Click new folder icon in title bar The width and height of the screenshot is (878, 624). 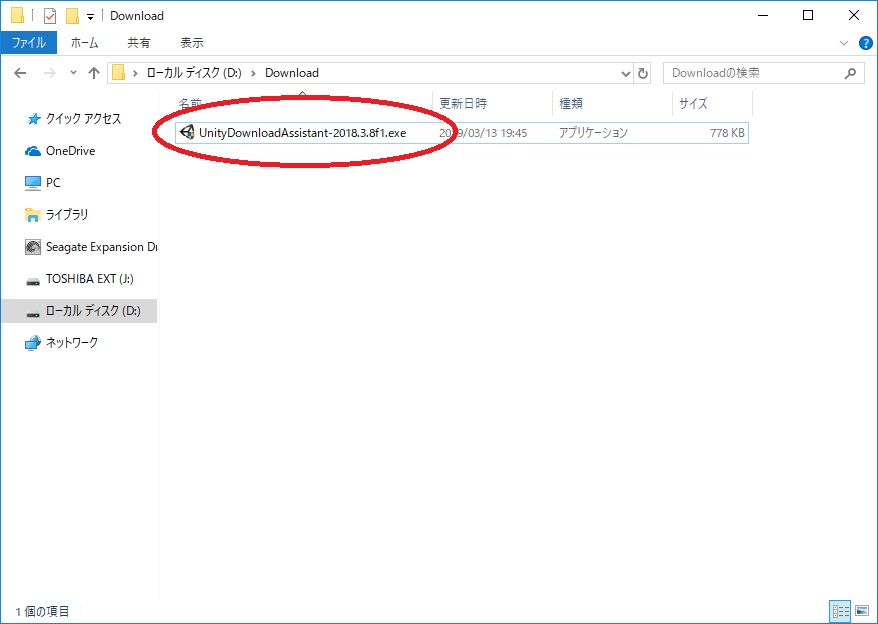tap(72, 16)
